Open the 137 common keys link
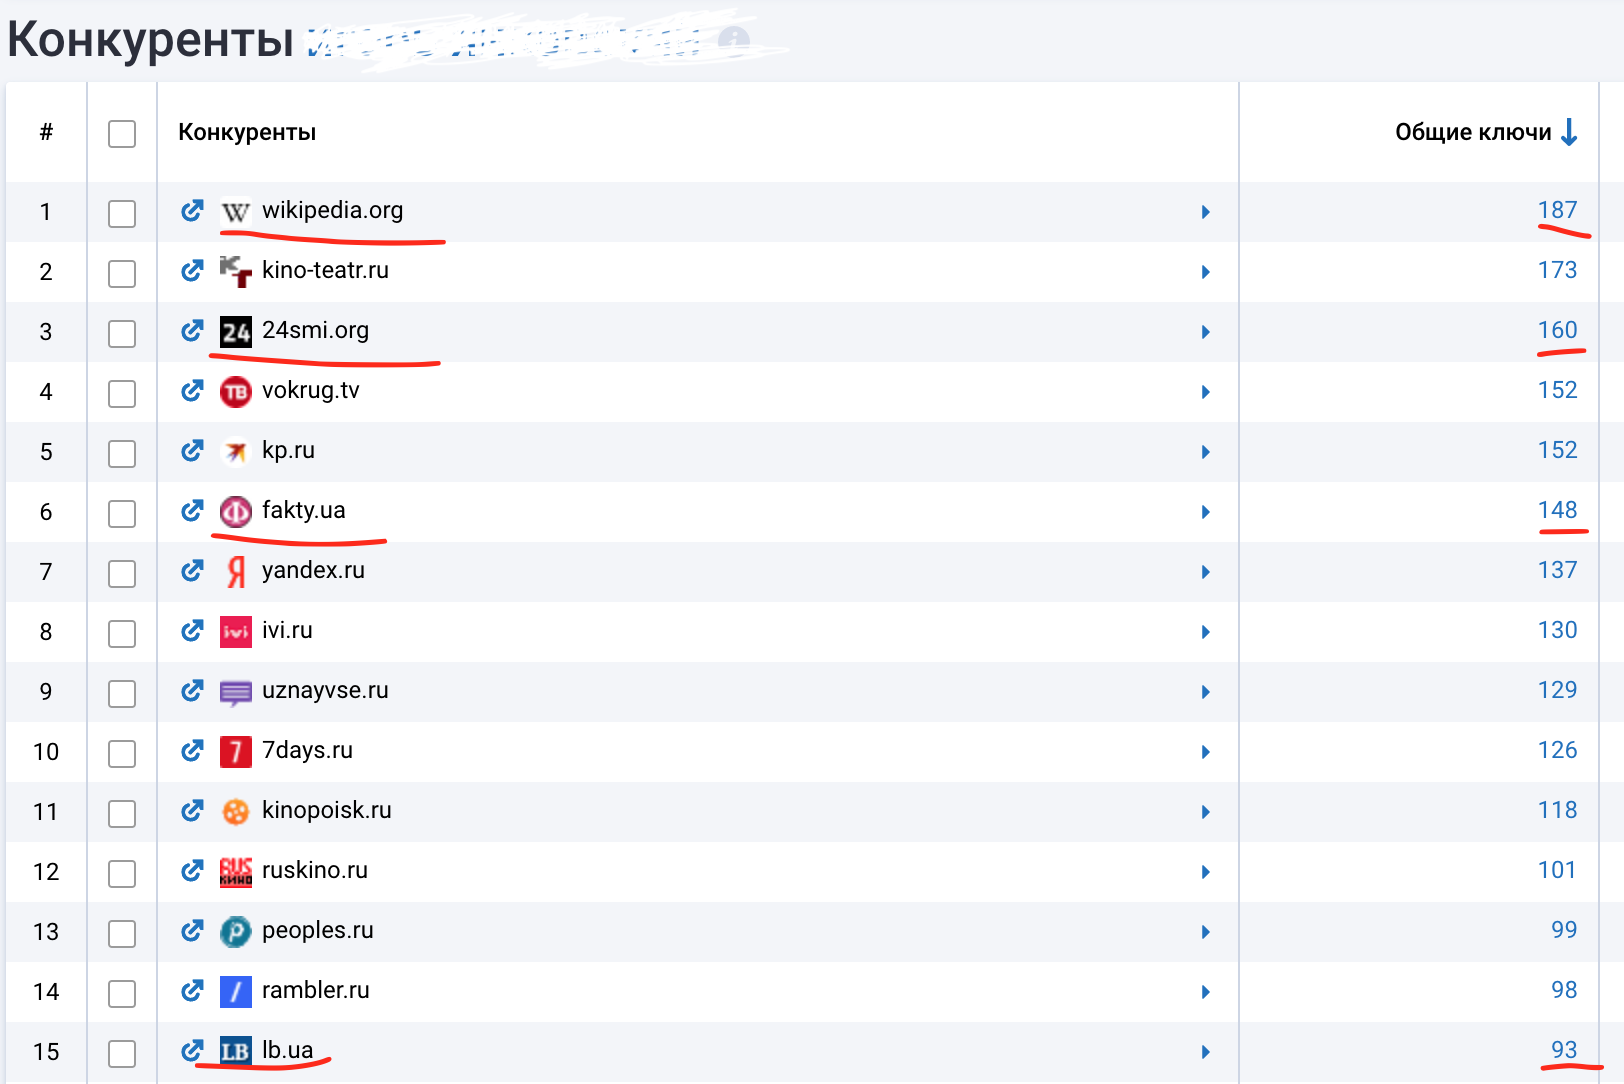1624x1084 pixels. coord(1557,570)
